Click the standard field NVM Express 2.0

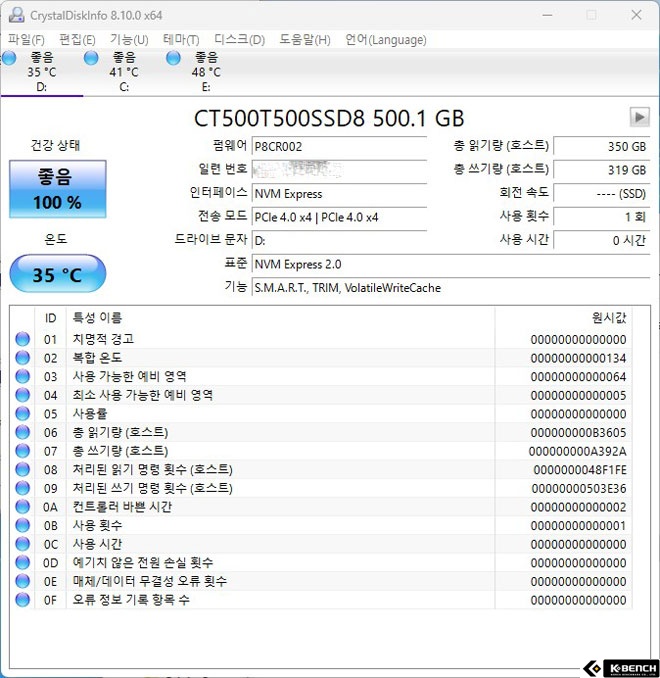(451, 264)
